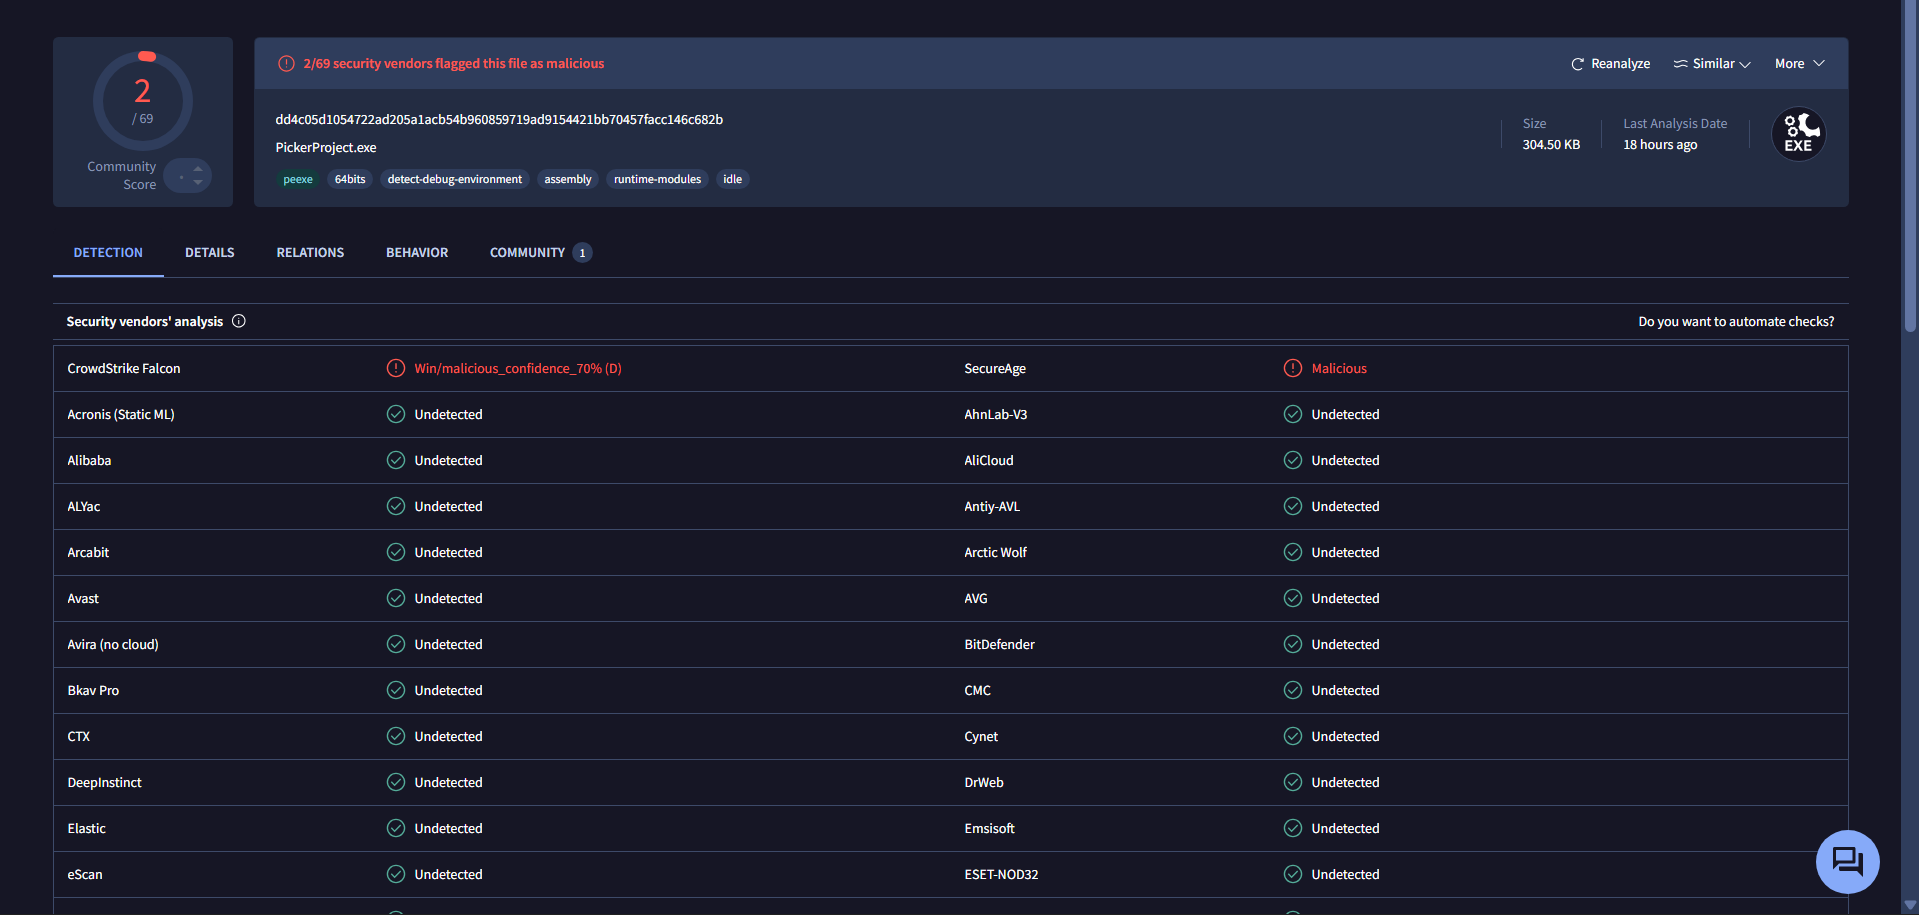Downvote the community score
1919x915 pixels.
pyautogui.click(x=198, y=182)
